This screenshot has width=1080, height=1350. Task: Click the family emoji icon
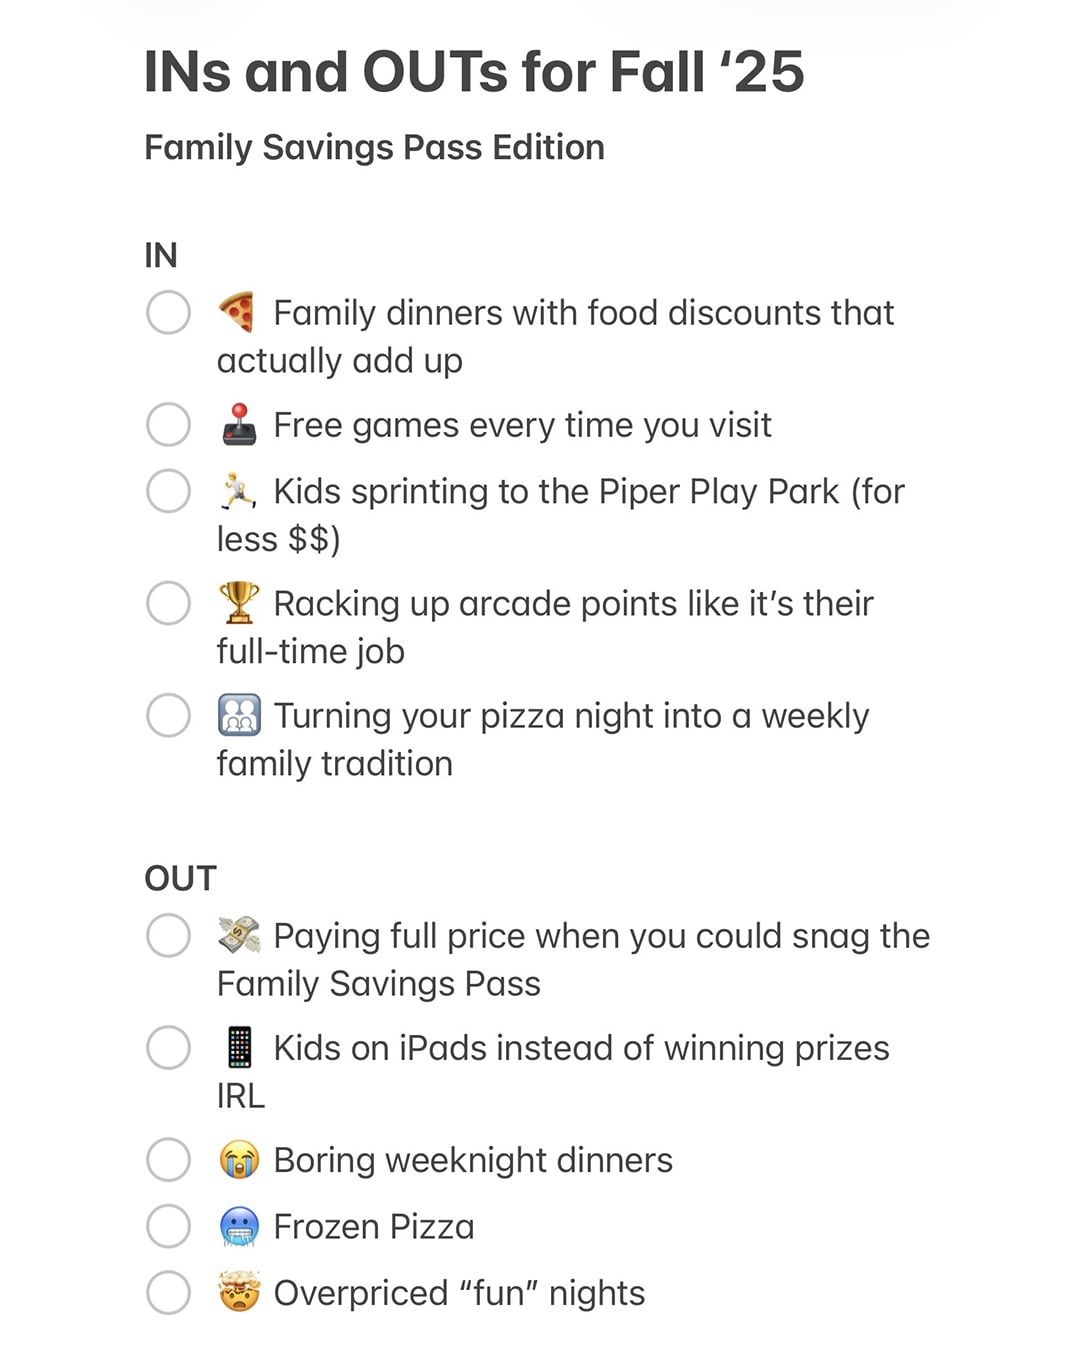239,715
